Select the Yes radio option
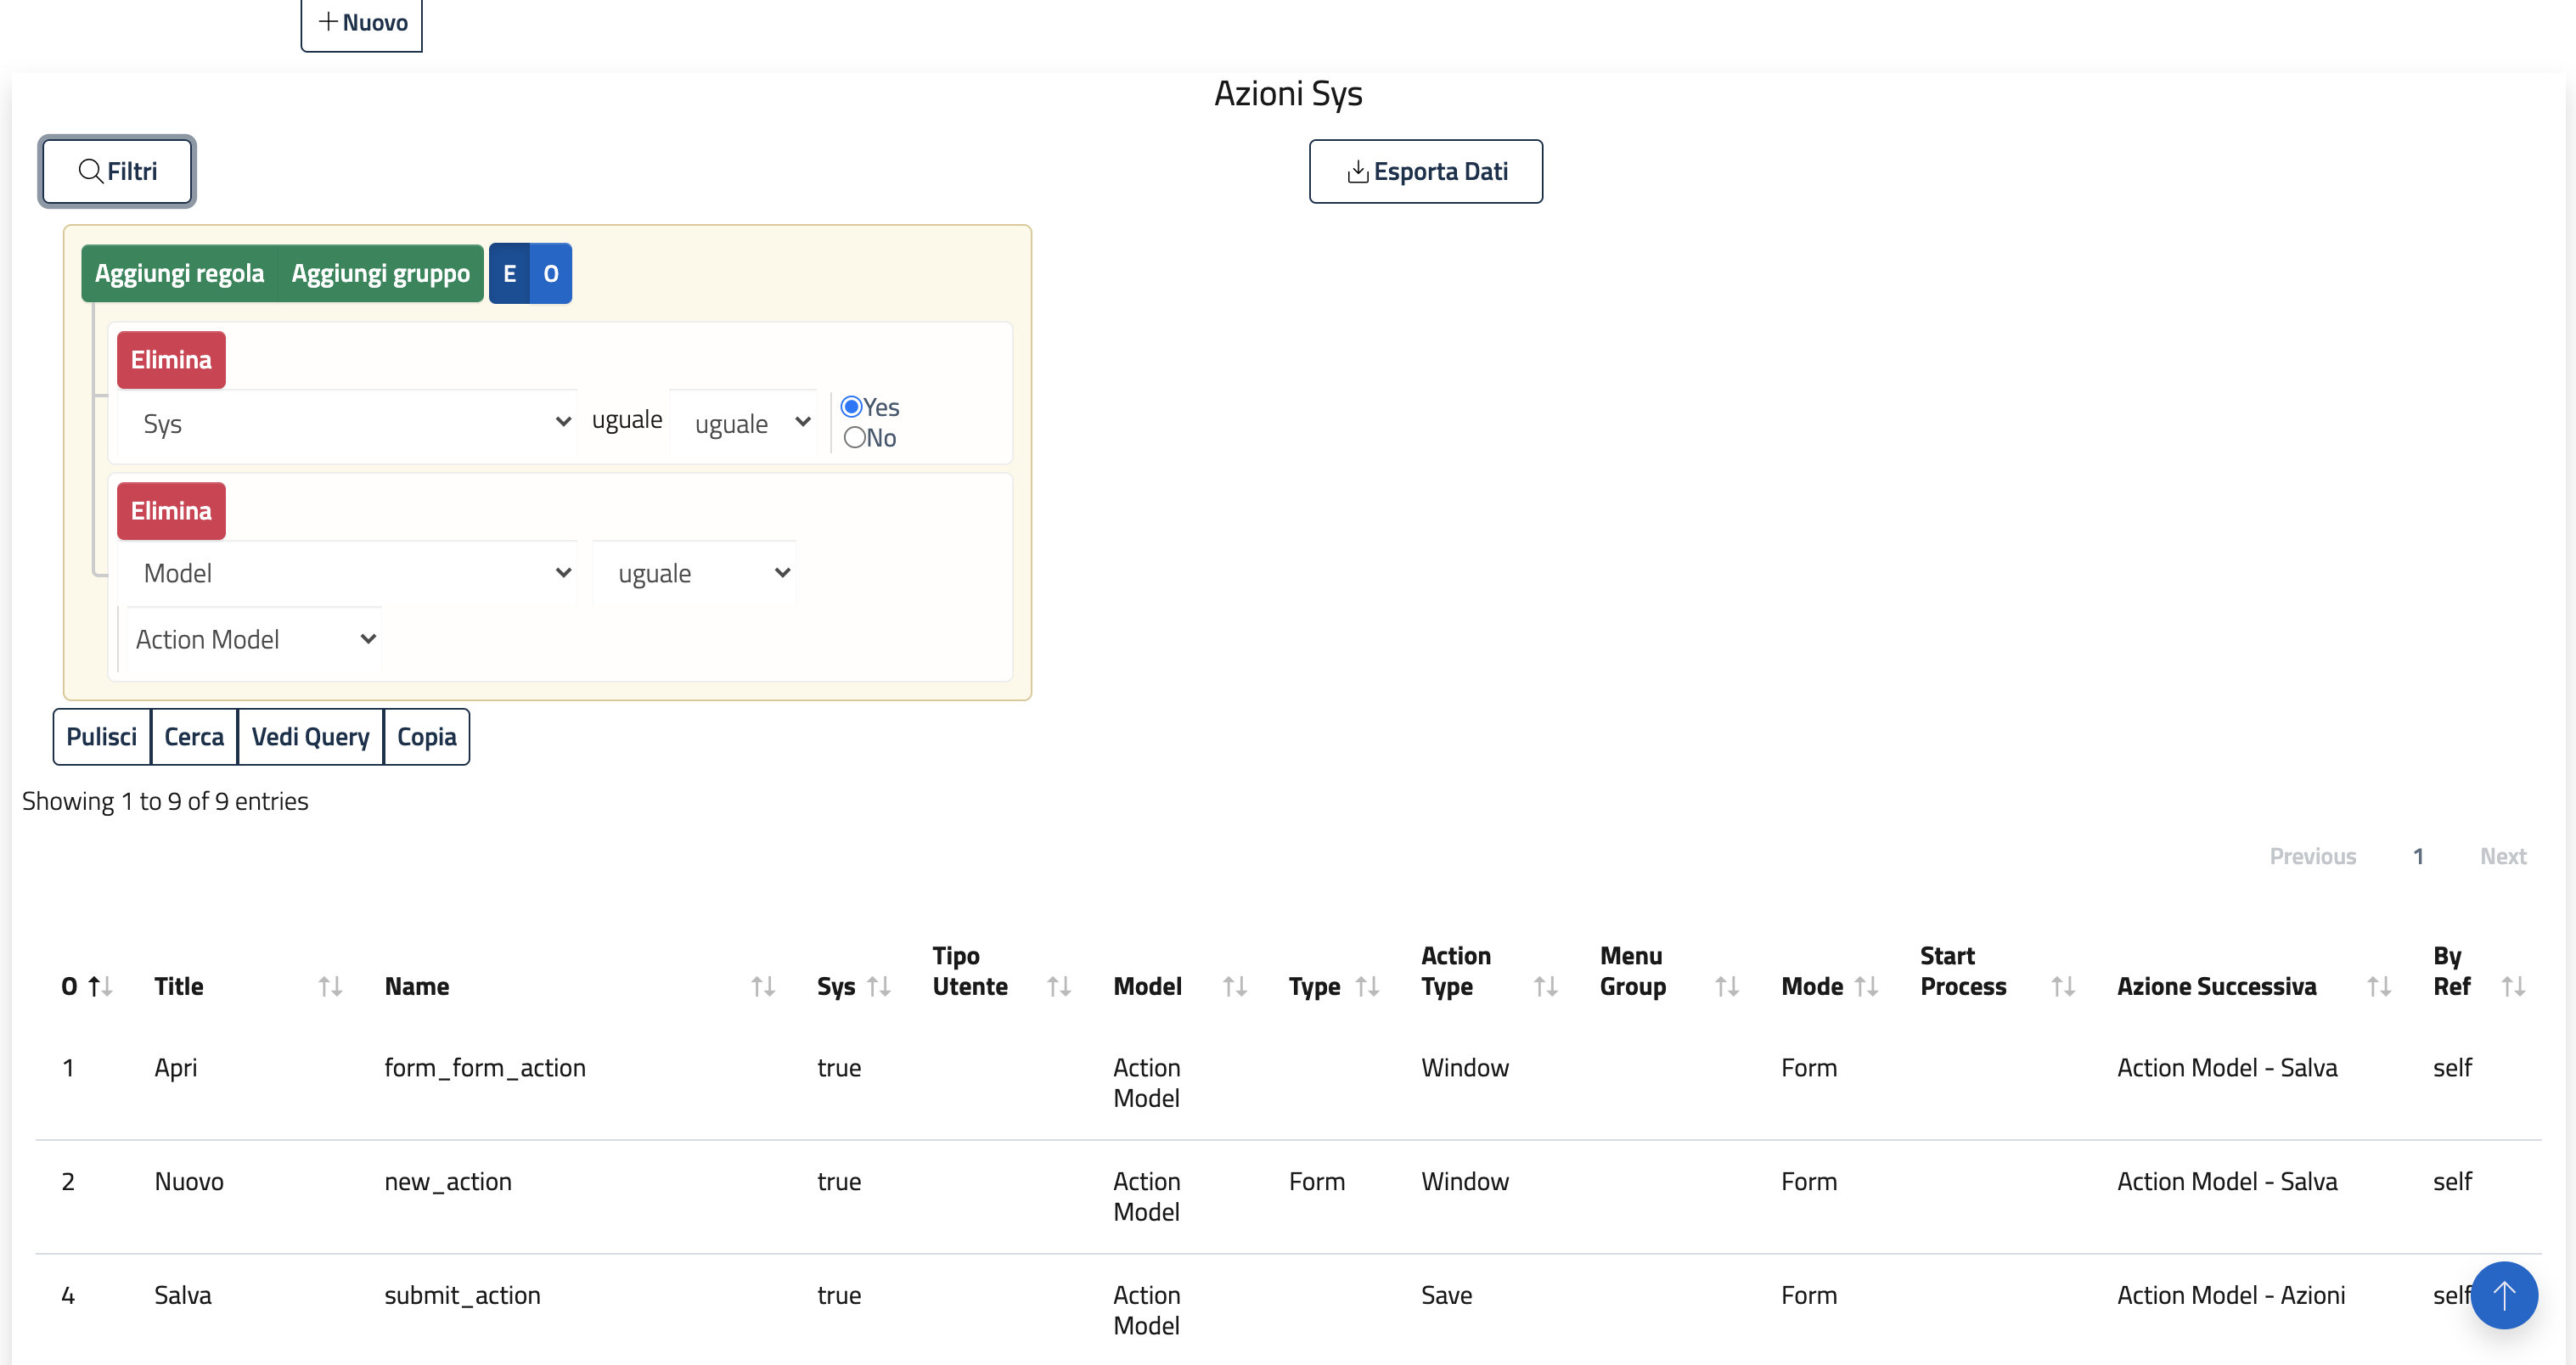Viewport: 2576px width, 1365px height. click(x=852, y=407)
